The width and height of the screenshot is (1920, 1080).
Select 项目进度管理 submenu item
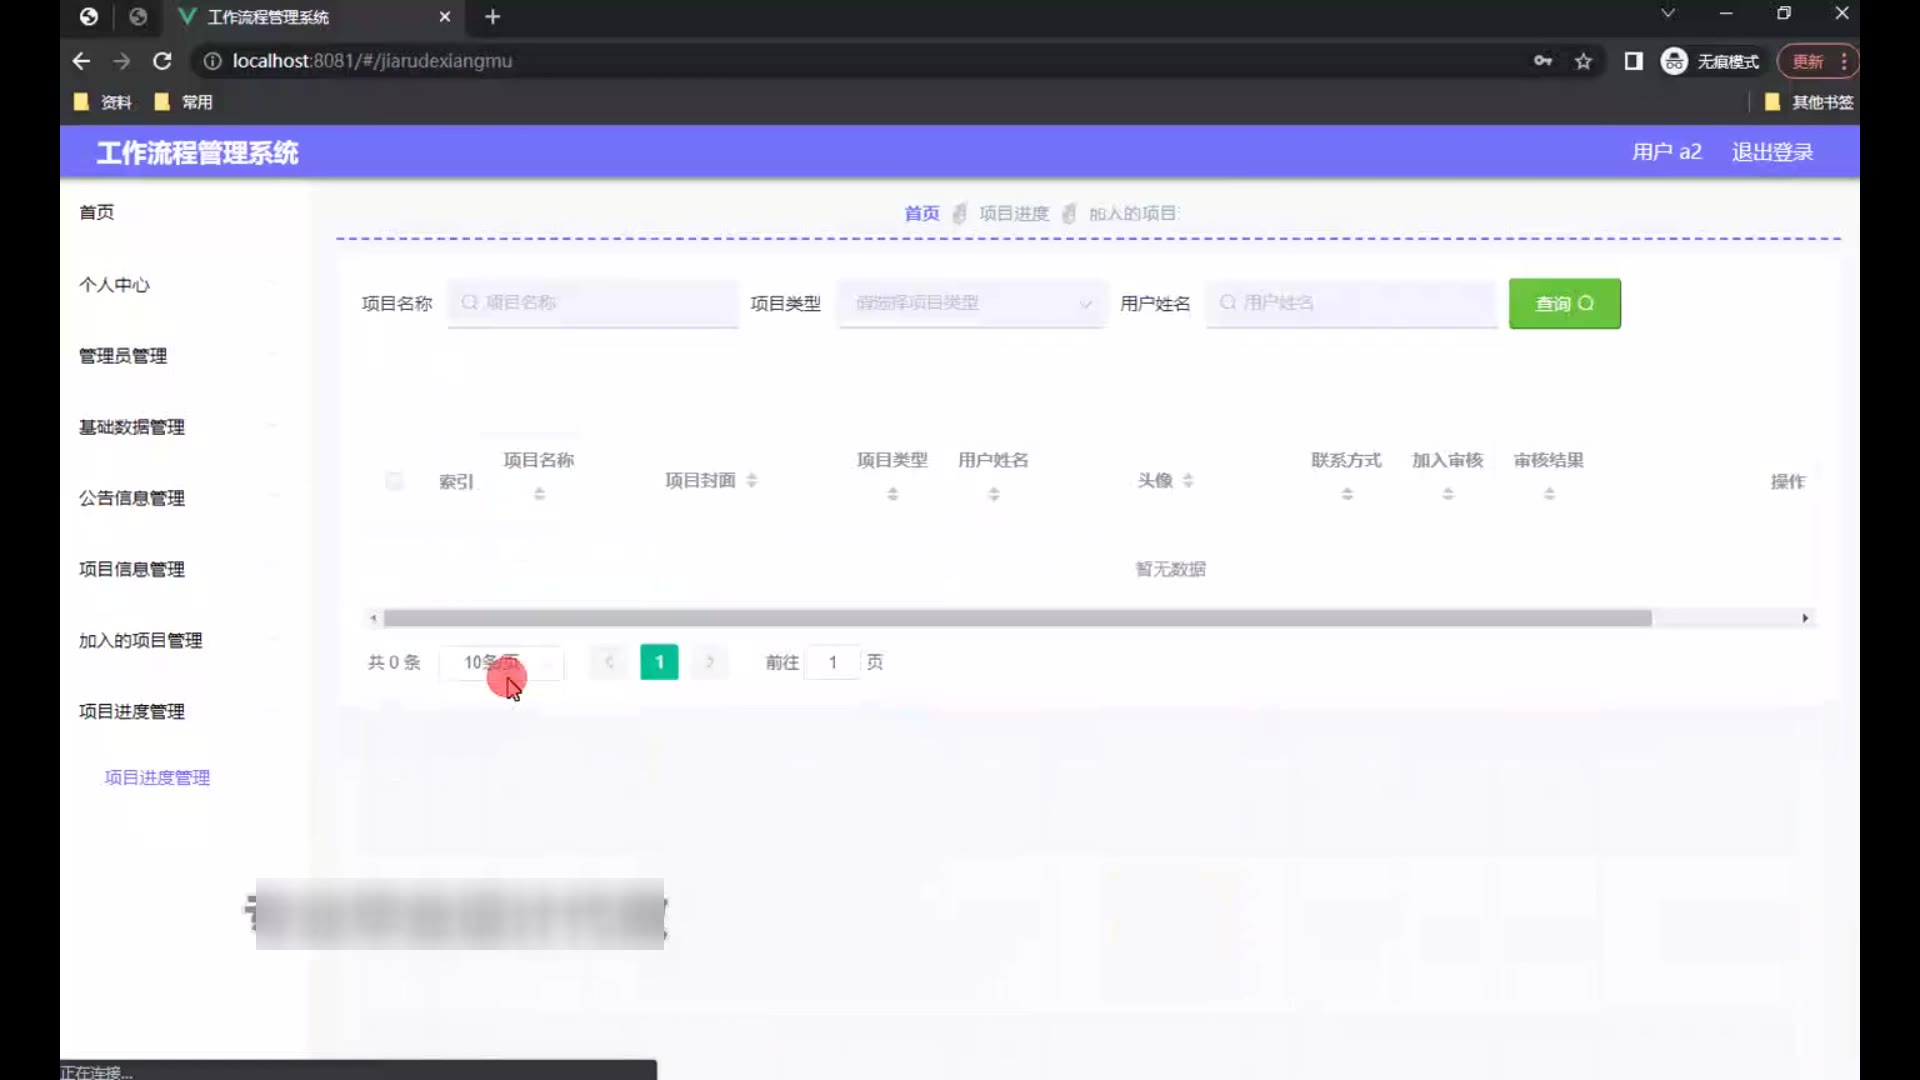(x=157, y=777)
